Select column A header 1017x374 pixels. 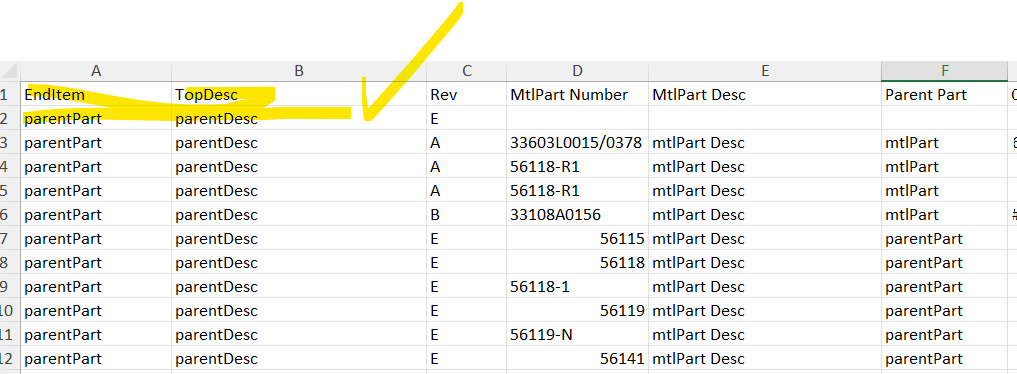click(96, 71)
